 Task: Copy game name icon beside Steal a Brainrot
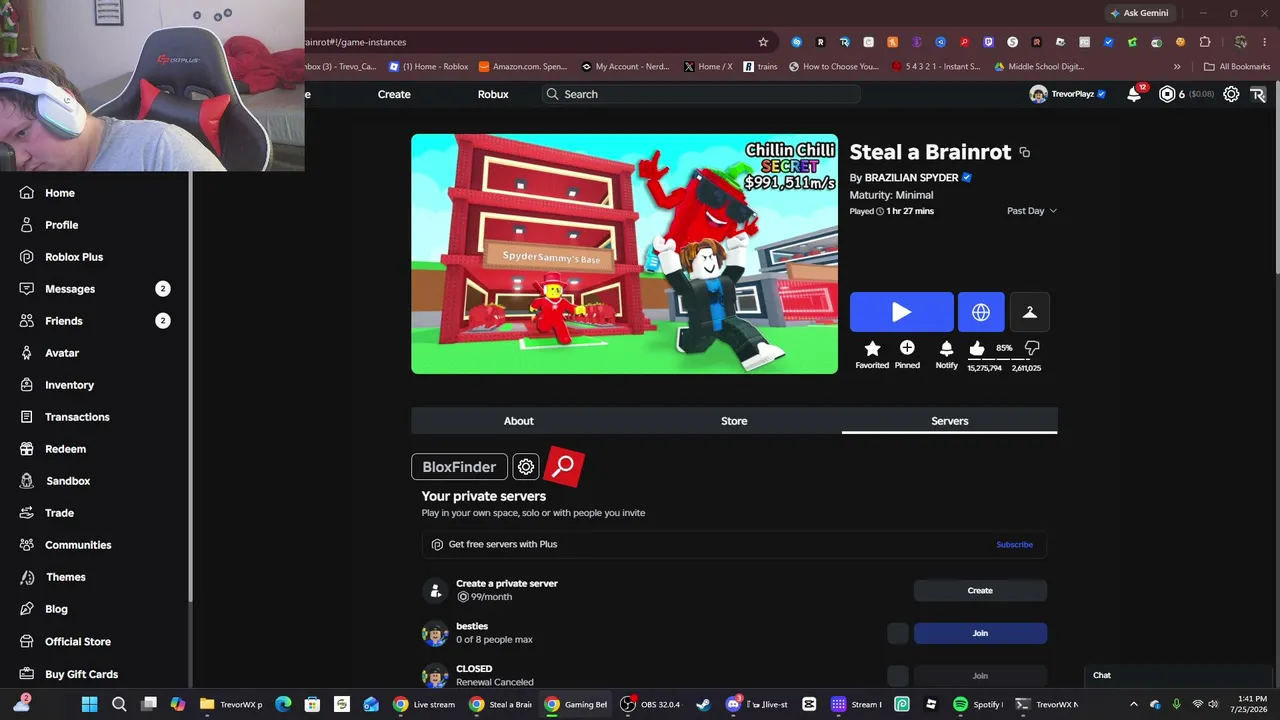pyautogui.click(x=1024, y=152)
